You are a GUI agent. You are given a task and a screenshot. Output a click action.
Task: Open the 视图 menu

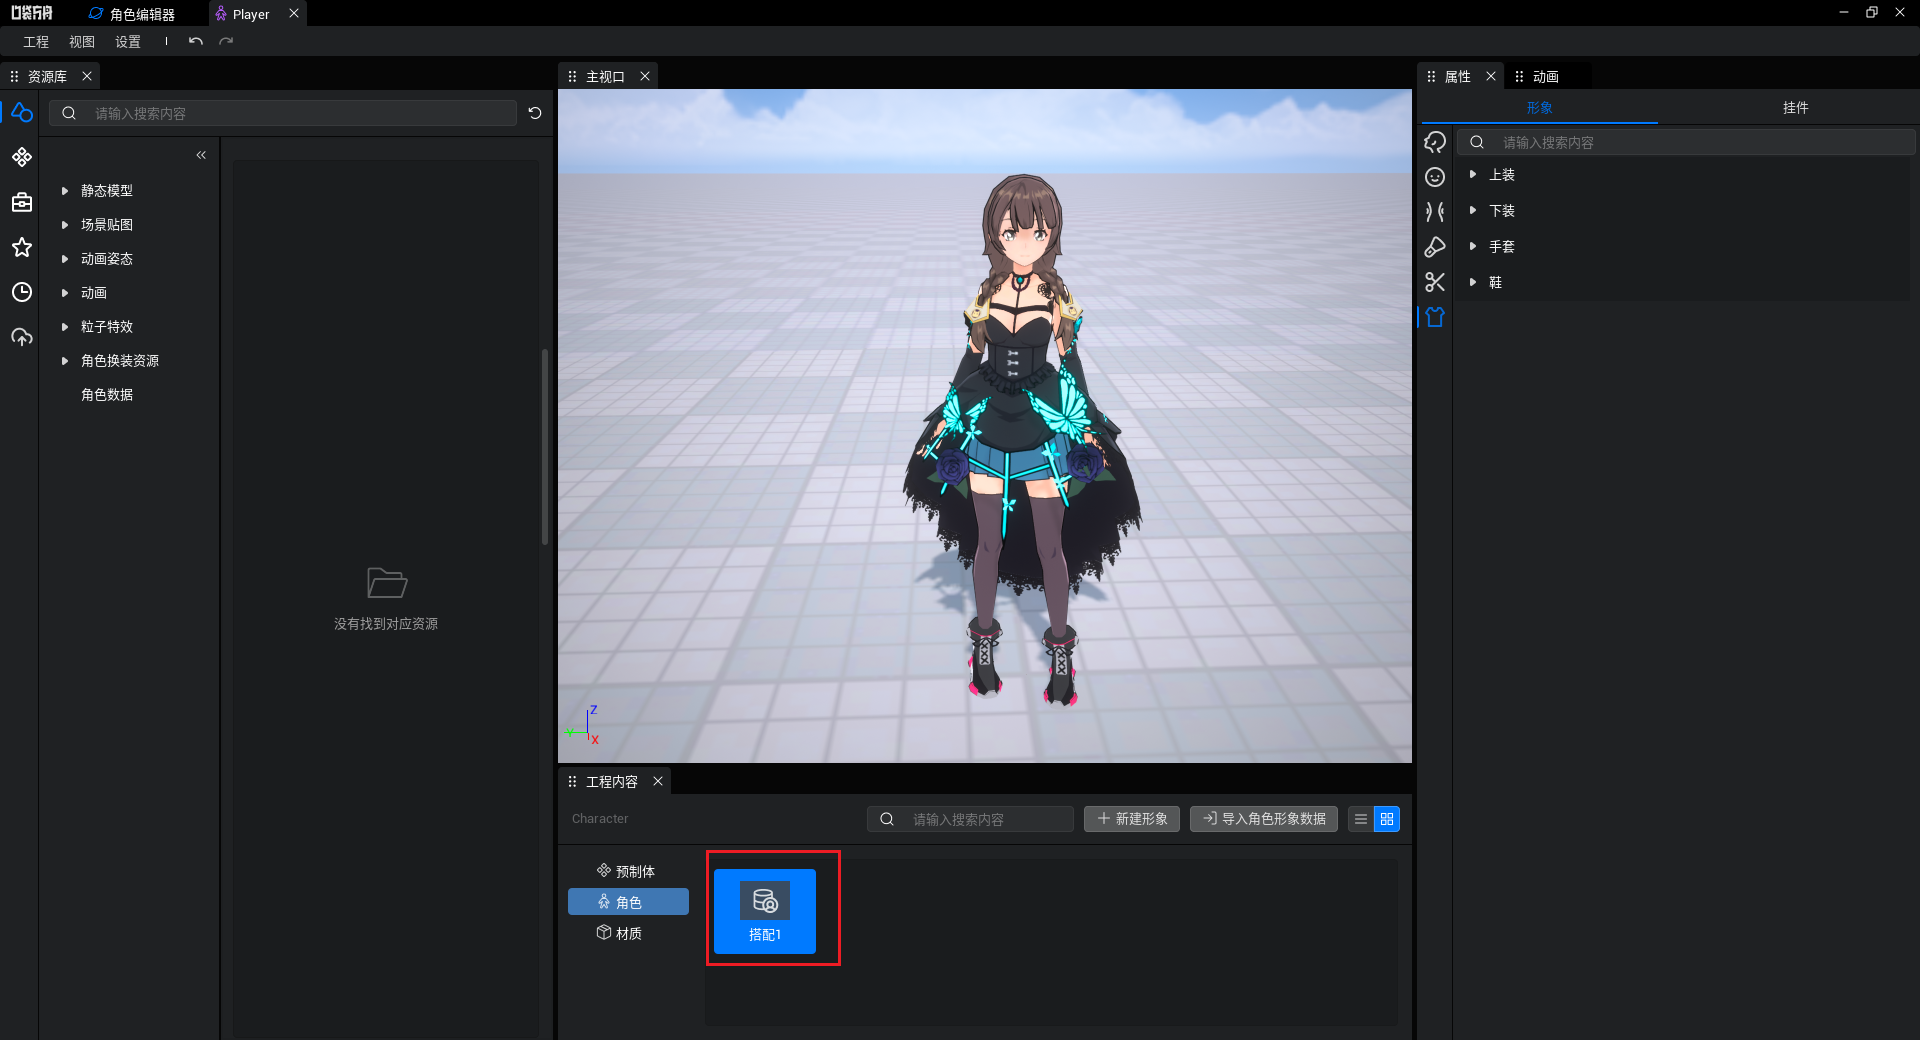(x=82, y=42)
